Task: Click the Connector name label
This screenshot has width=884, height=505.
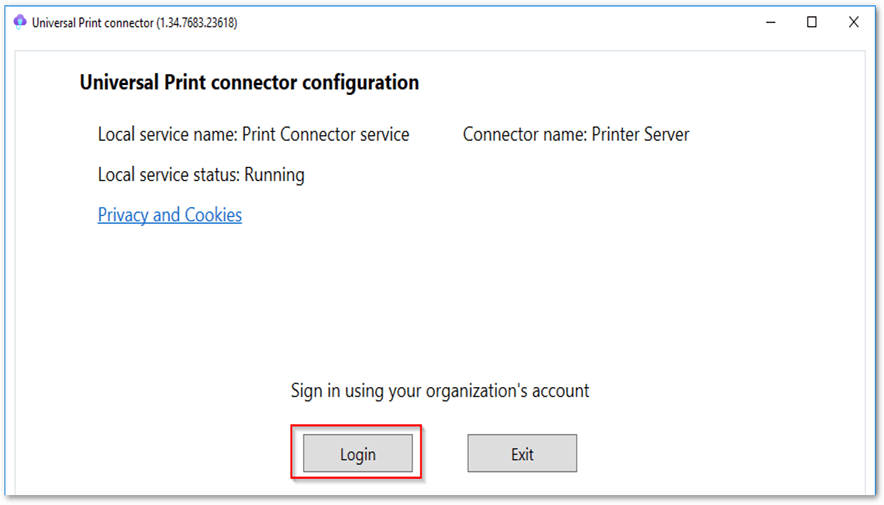Action: (525, 134)
